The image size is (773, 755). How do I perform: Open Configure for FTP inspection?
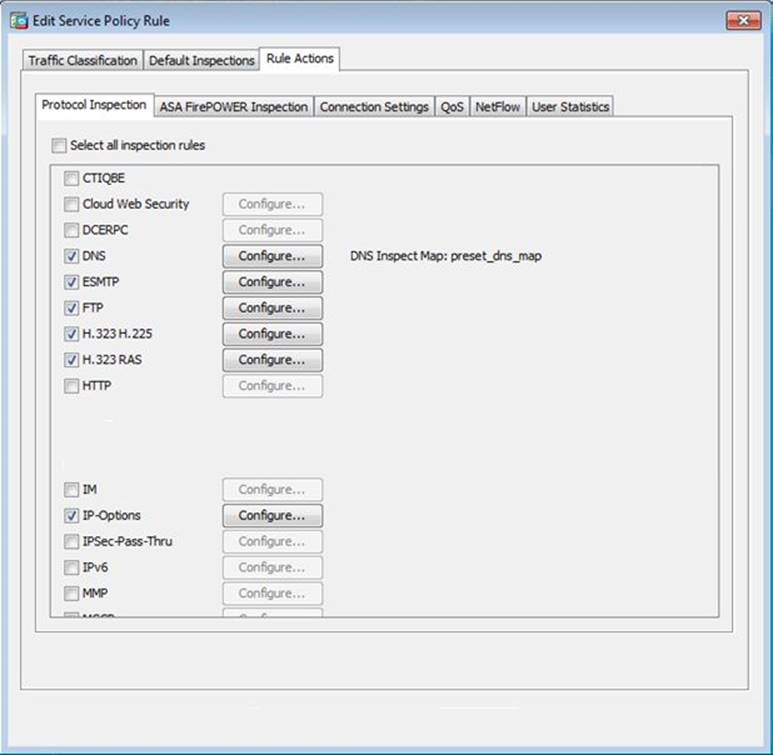pos(271,308)
